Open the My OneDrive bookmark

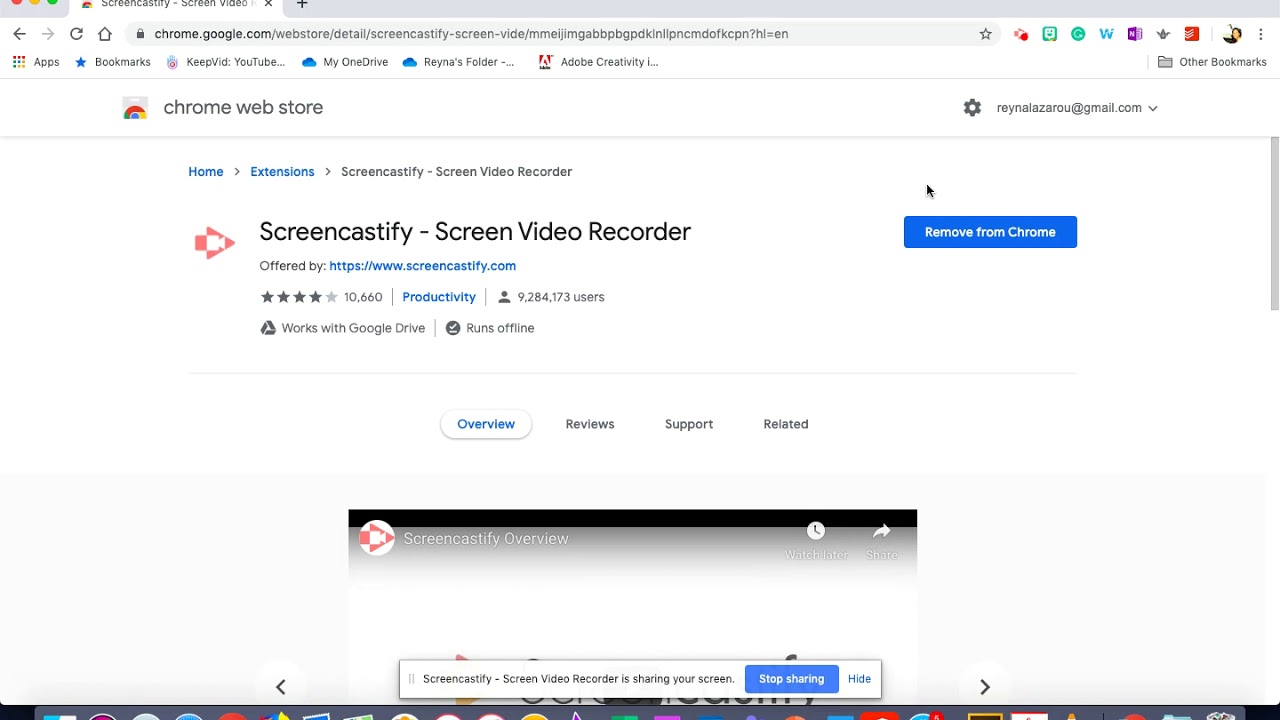coord(345,62)
